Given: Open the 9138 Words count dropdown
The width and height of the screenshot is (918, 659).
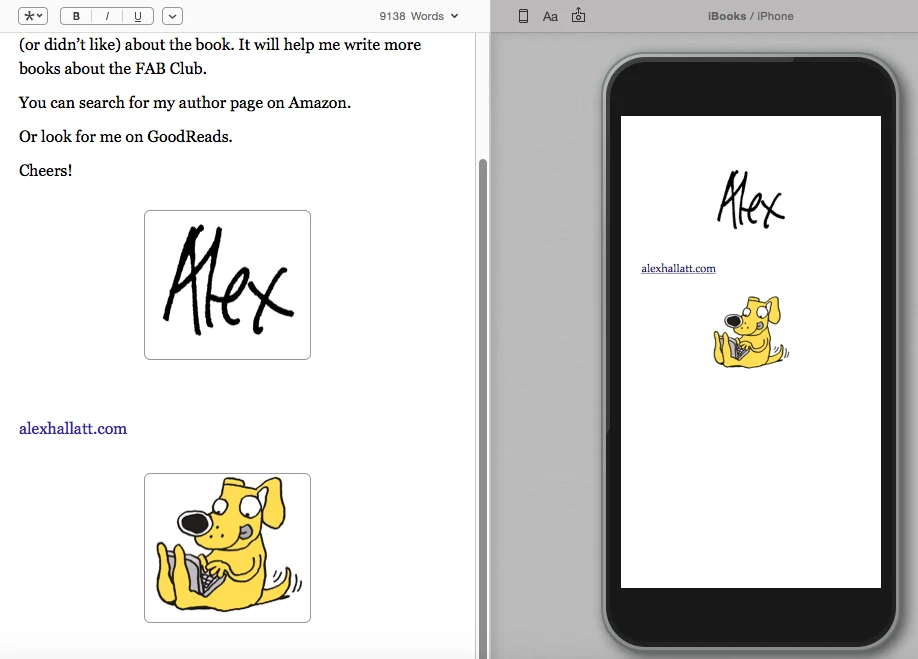Looking at the screenshot, I should 417,15.
